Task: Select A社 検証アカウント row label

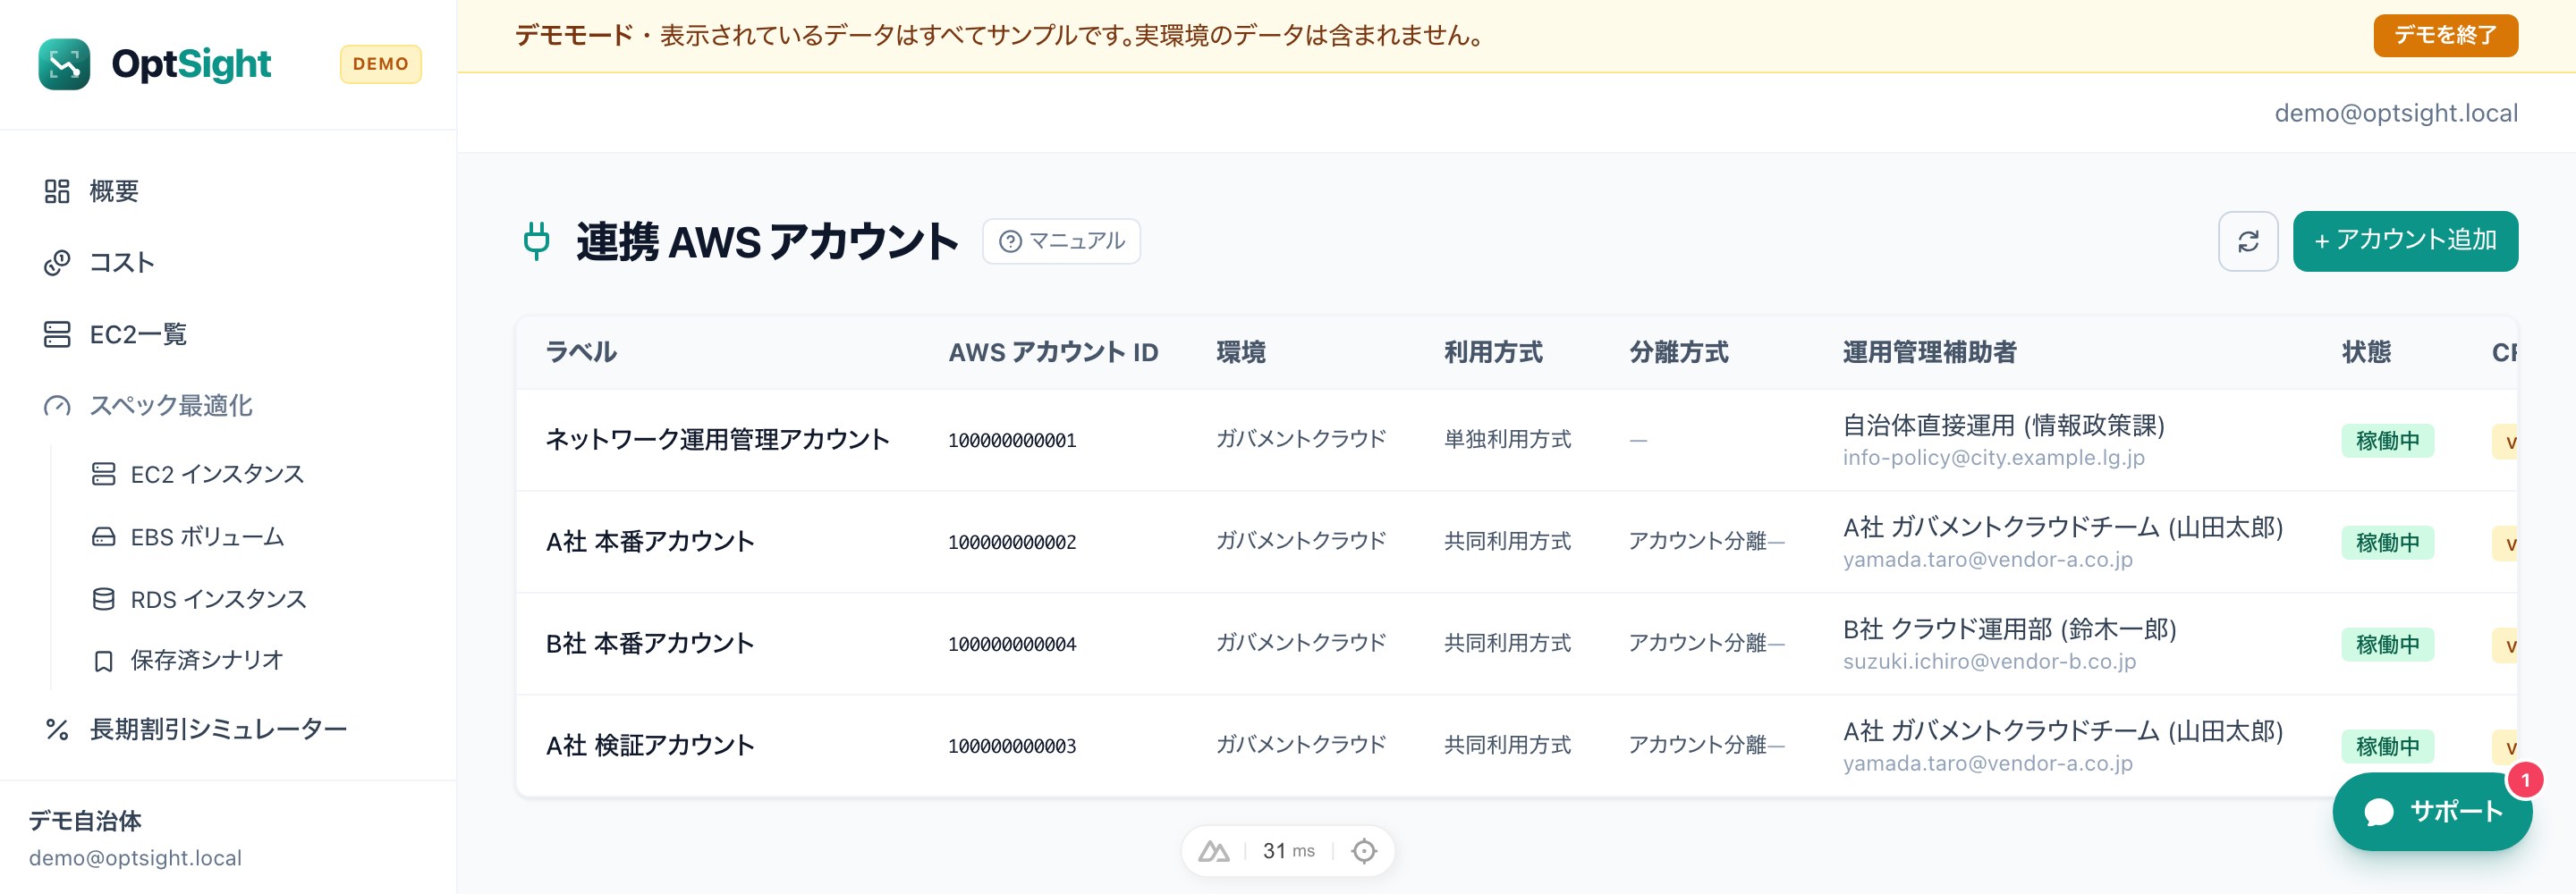Action: coord(650,745)
